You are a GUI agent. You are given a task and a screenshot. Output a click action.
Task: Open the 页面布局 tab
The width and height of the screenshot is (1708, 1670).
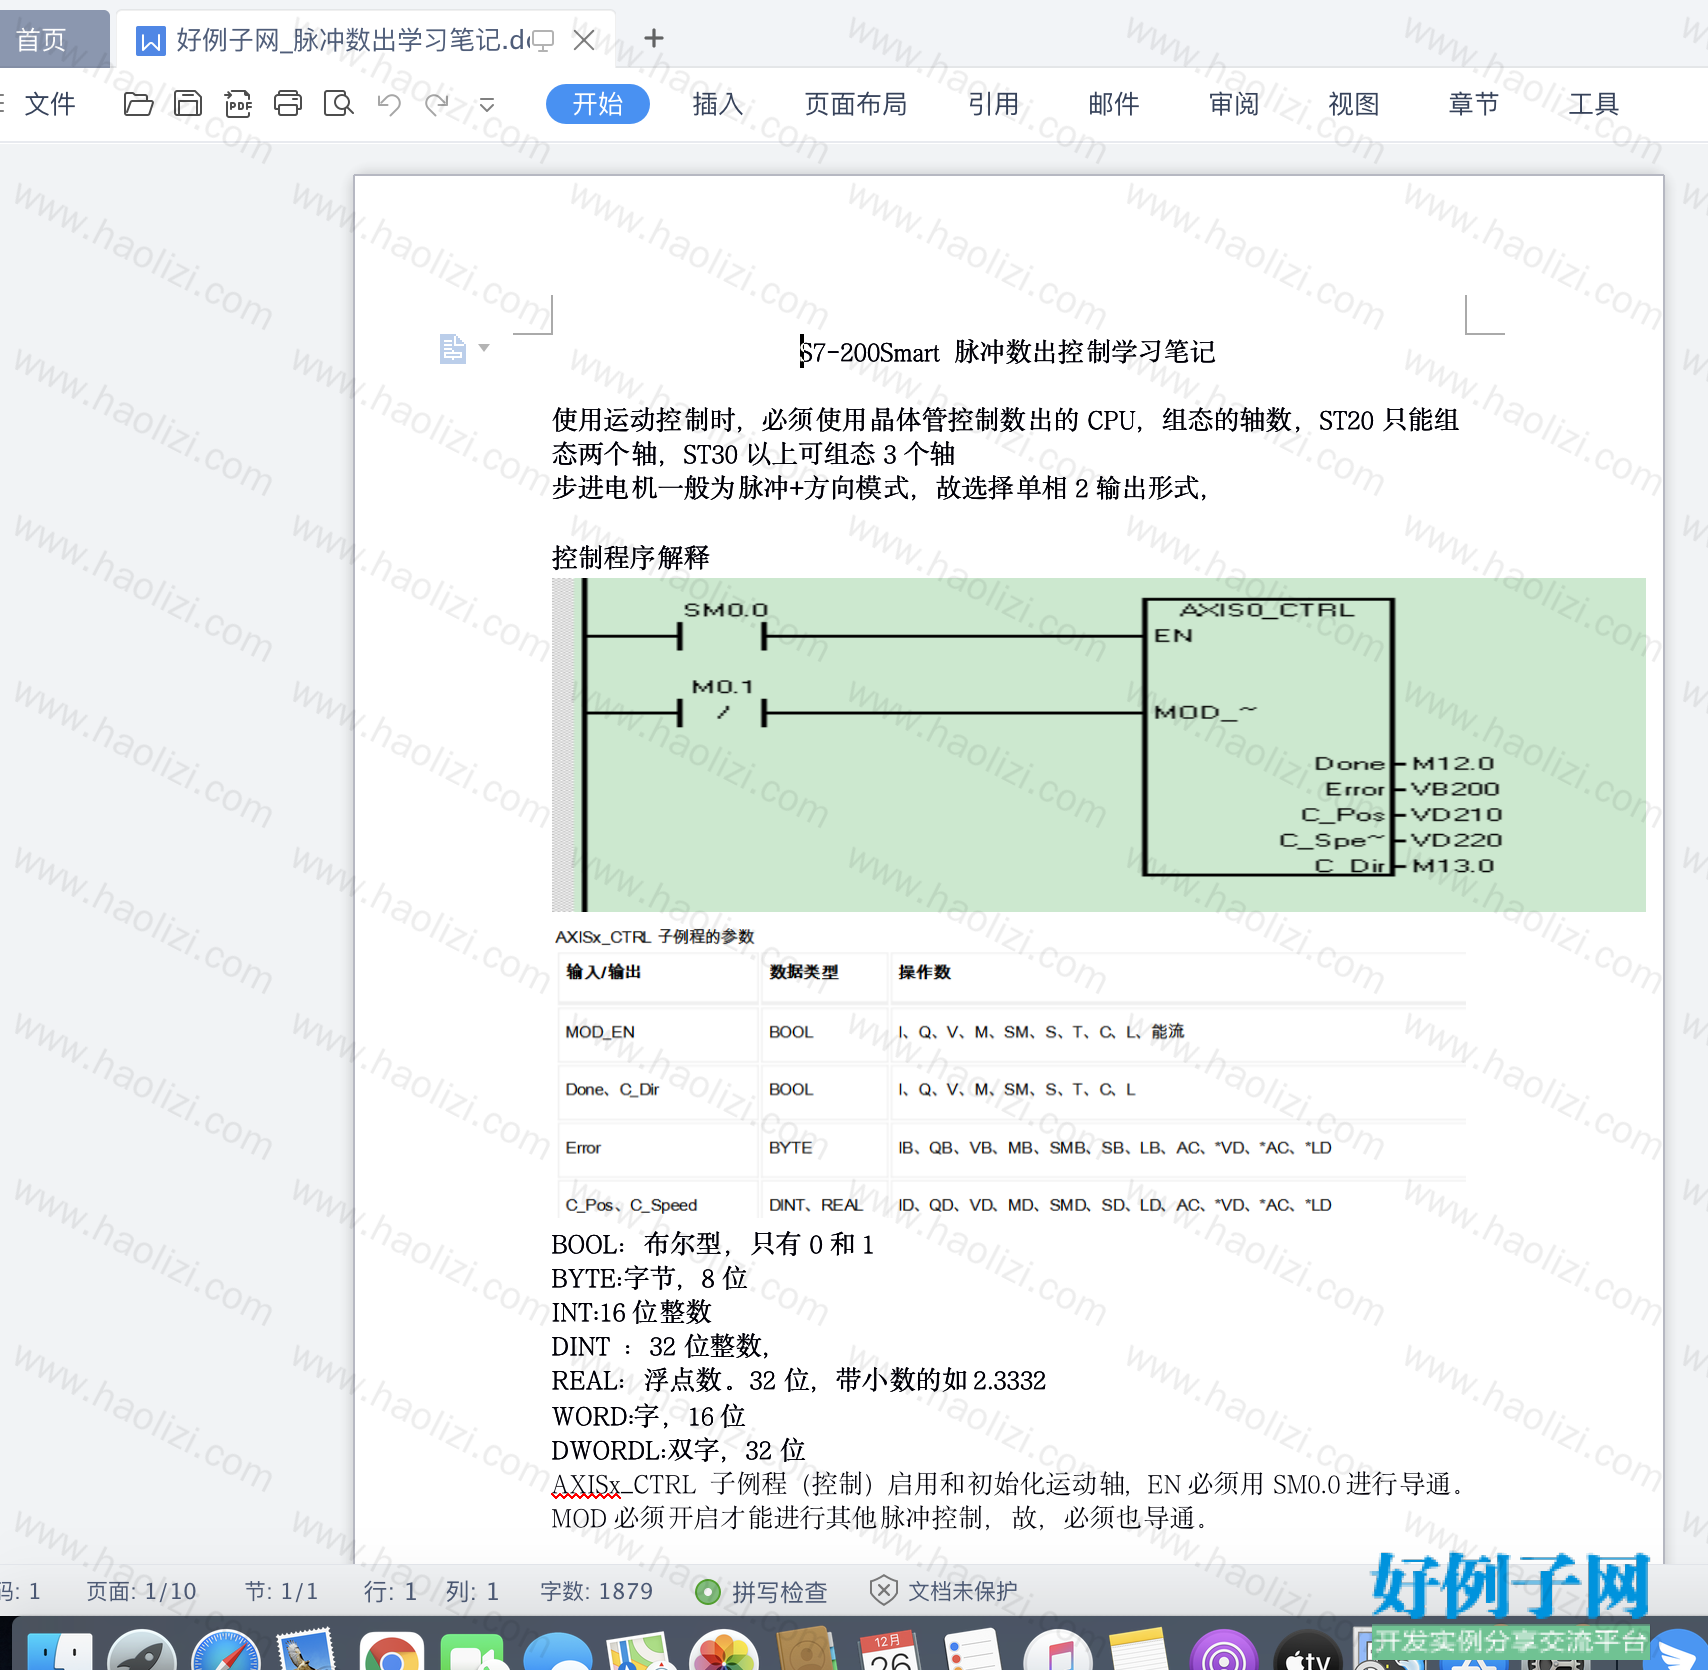click(856, 104)
